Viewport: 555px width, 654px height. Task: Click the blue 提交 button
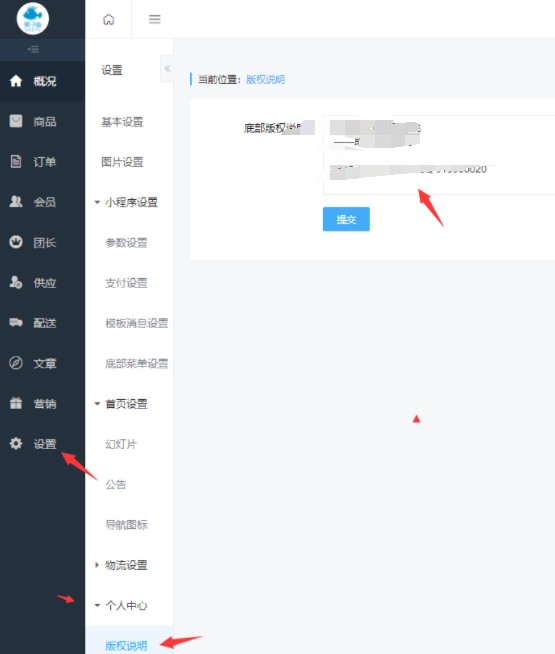[x=346, y=219]
